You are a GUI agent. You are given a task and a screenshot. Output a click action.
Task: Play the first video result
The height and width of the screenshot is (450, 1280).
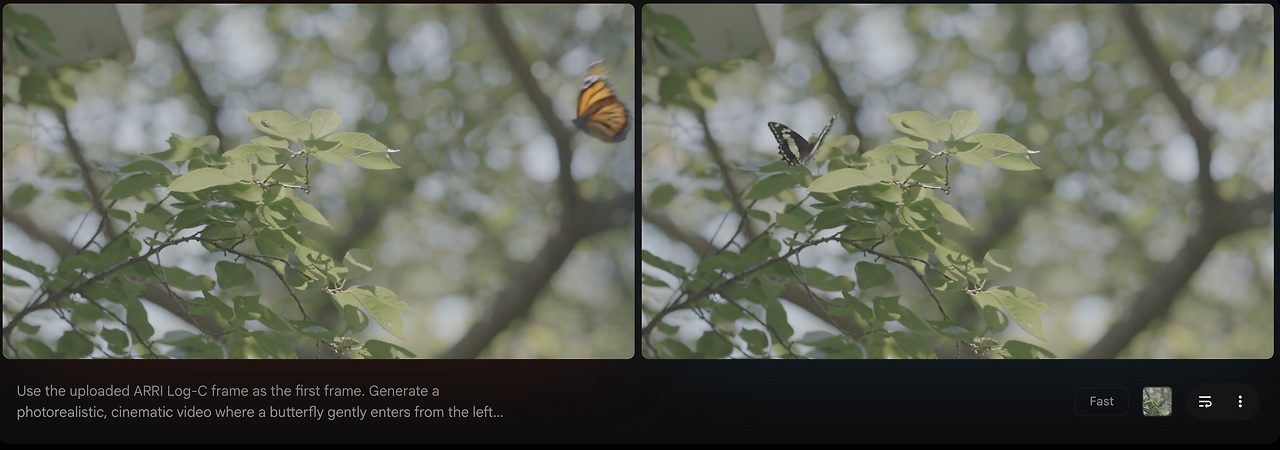coord(319,181)
